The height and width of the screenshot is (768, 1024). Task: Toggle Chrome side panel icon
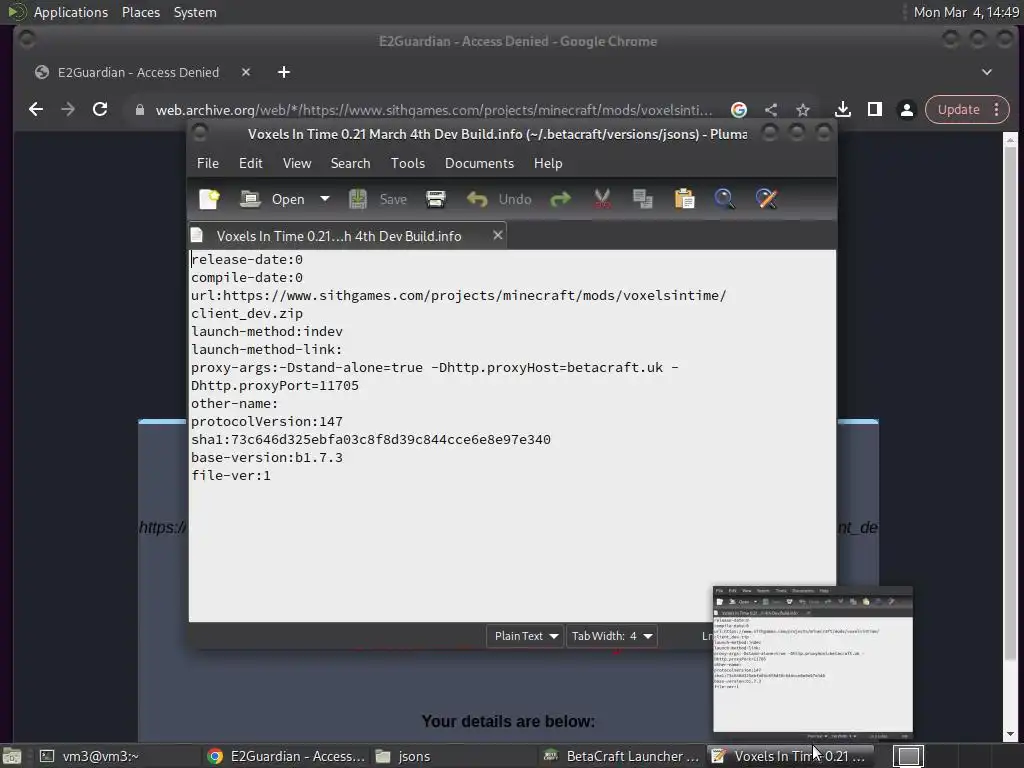(874, 110)
